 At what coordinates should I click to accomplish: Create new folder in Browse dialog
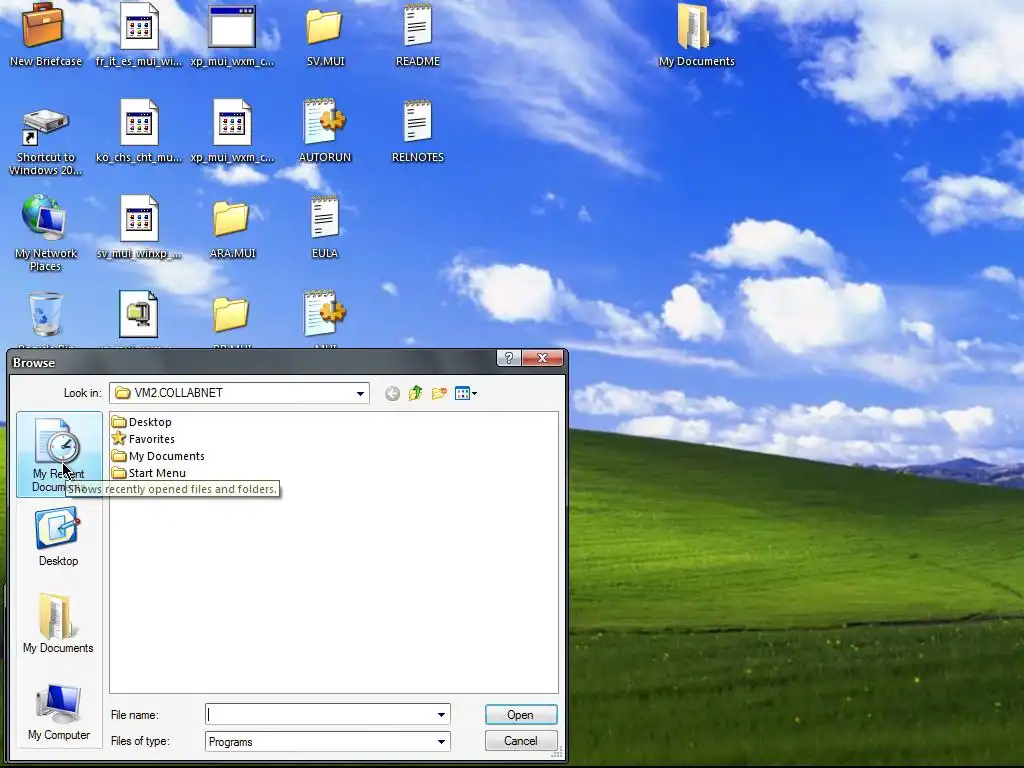(439, 393)
